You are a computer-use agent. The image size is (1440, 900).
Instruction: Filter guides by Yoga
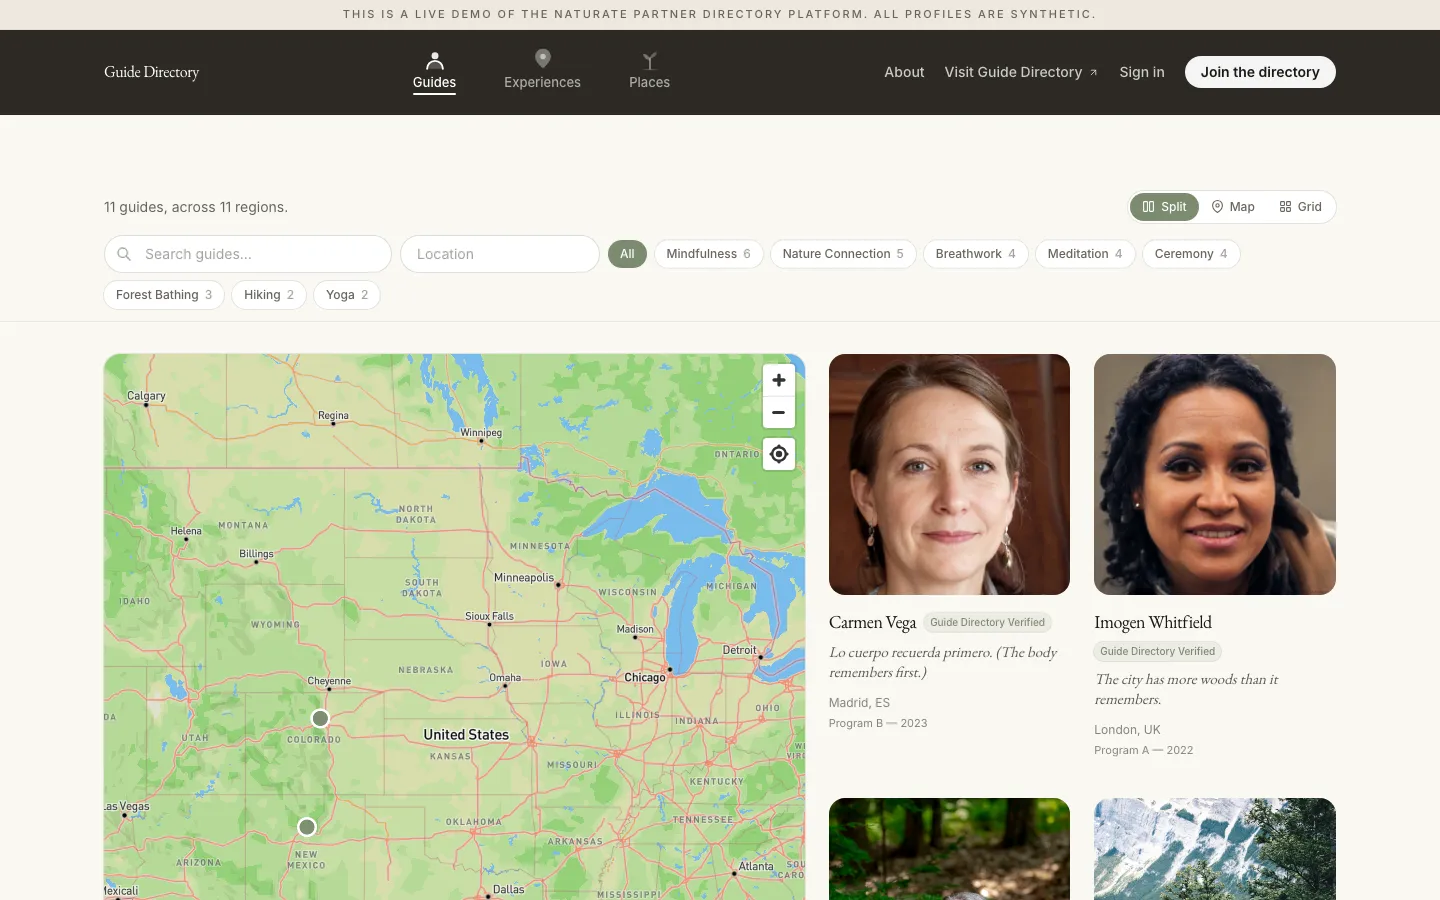point(347,295)
